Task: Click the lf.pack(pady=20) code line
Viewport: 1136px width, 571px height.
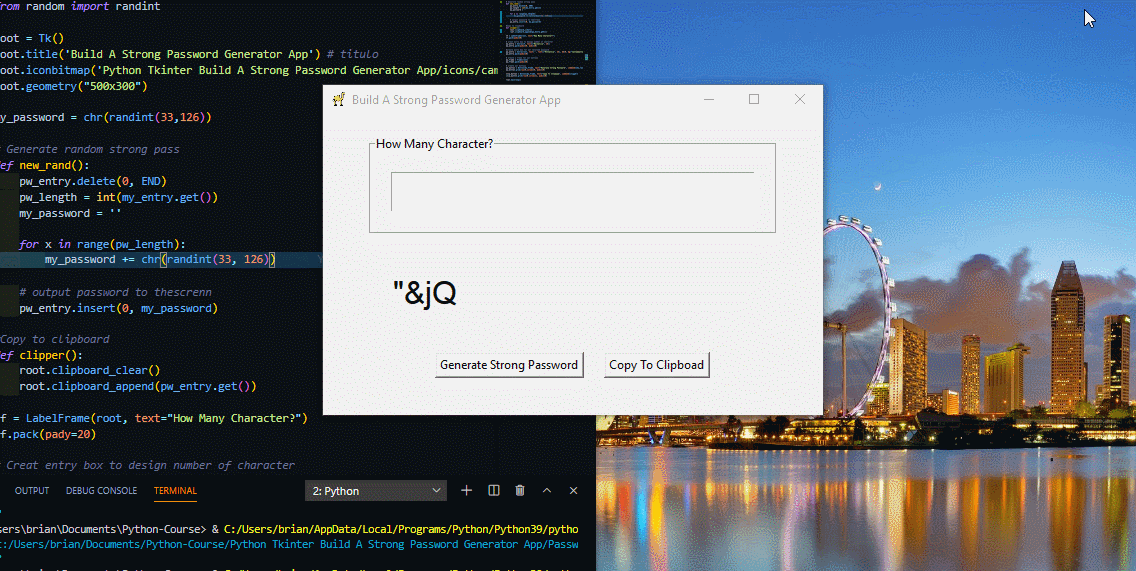Action: [x=48, y=434]
